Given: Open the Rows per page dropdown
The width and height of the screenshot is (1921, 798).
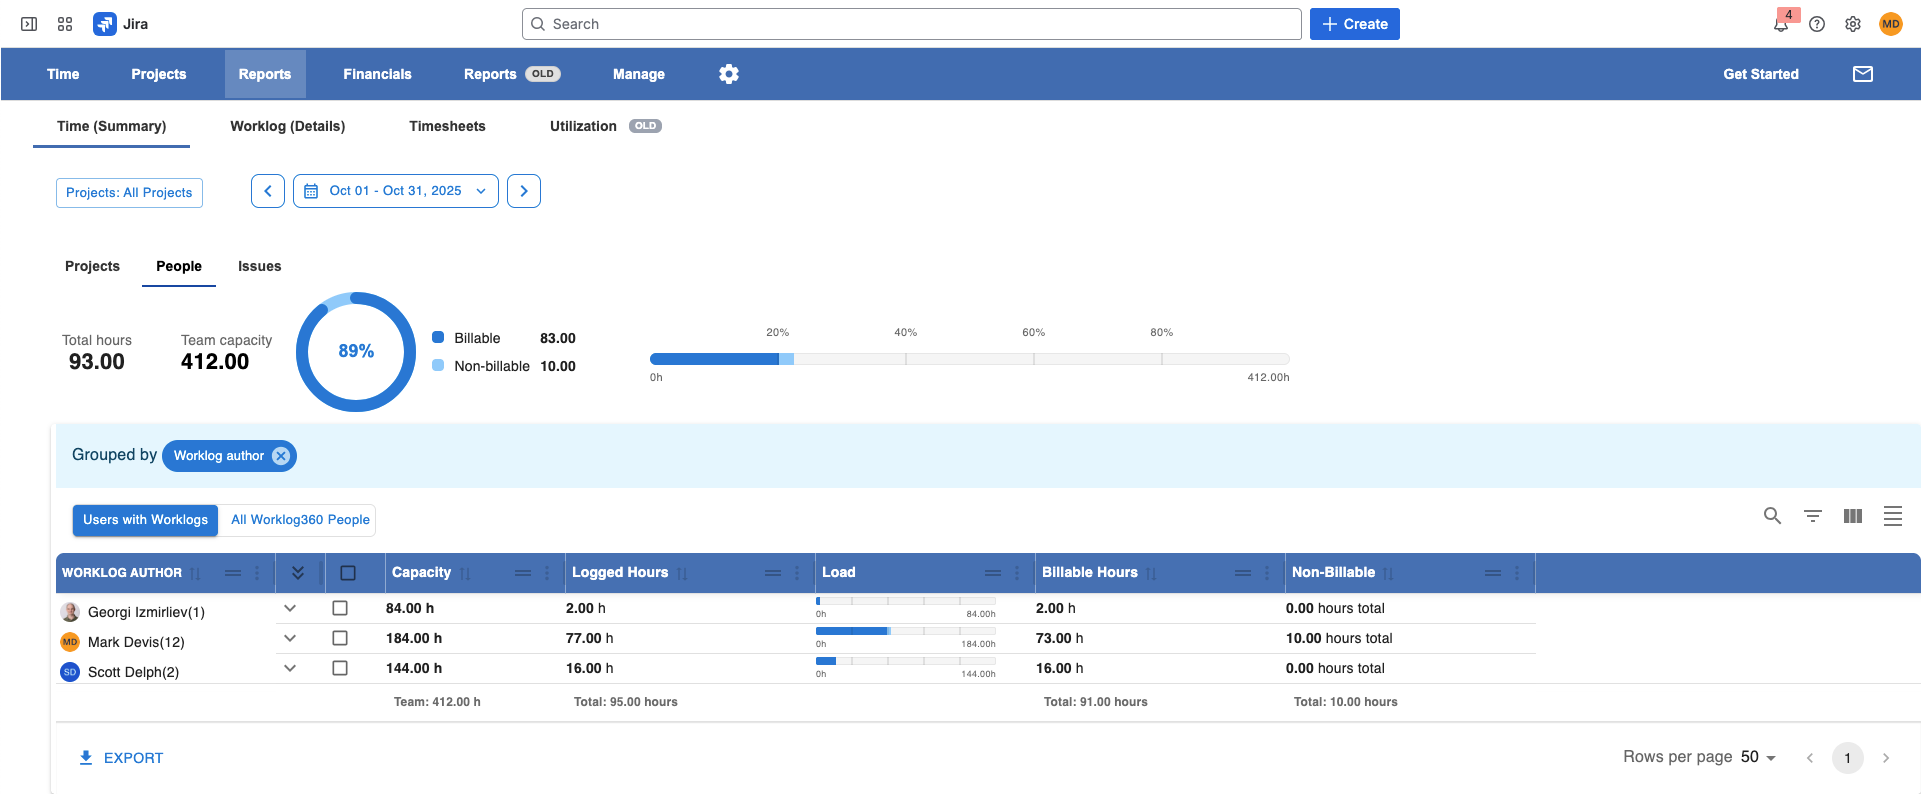Looking at the screenshot, I should pos(1758,757).
